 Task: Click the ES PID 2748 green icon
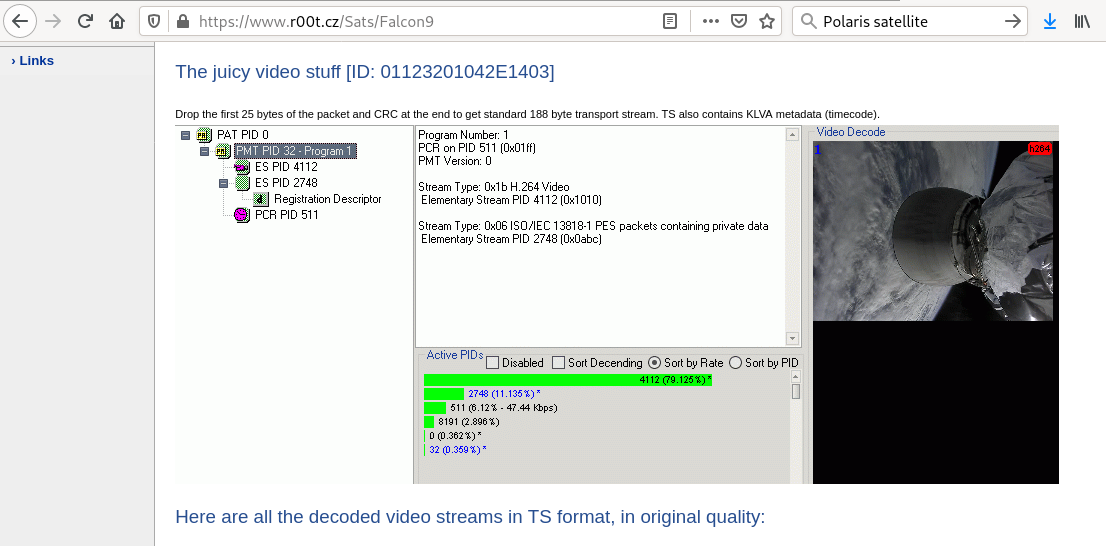point(243,183)
